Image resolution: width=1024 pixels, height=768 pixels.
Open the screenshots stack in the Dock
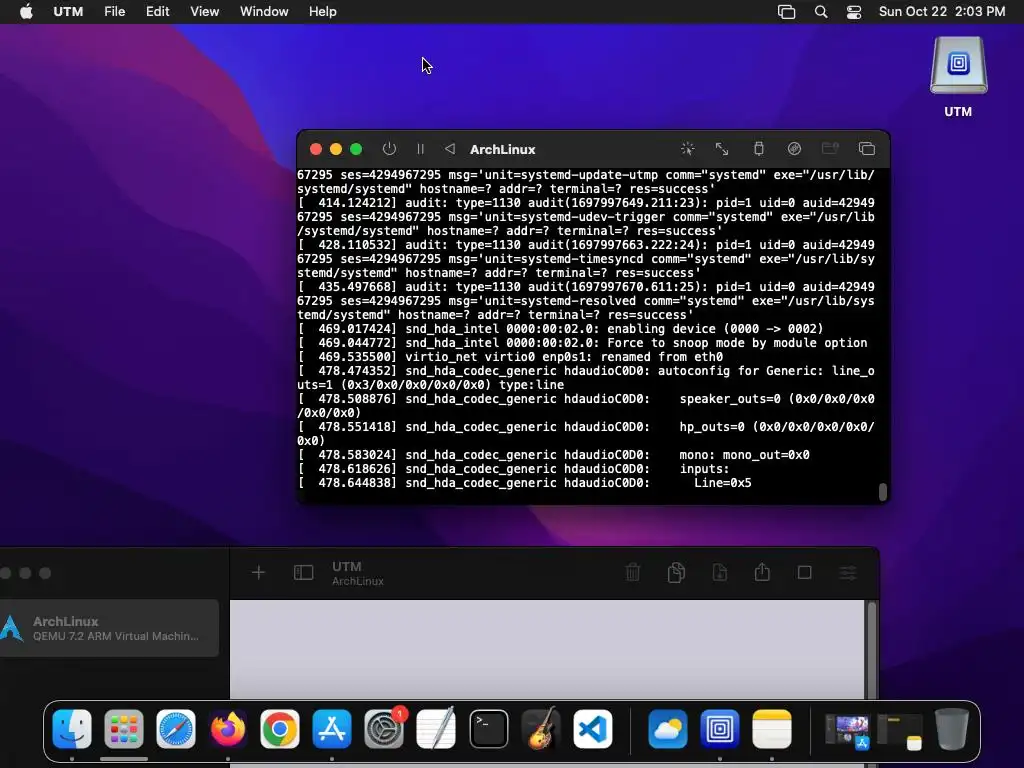(848, 730)
